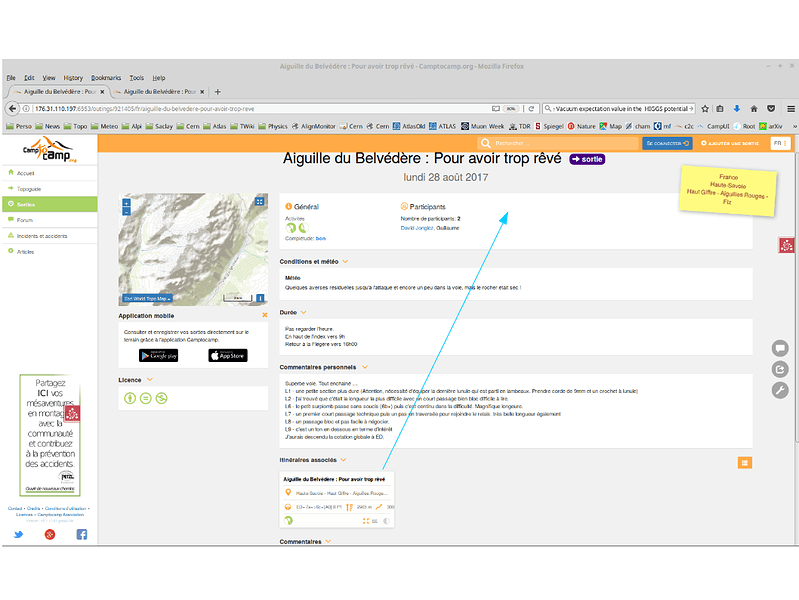799x600 pixels.
Task: Open the Bookmarks menu
Action: pyautogui.click(x=106, y=78)
